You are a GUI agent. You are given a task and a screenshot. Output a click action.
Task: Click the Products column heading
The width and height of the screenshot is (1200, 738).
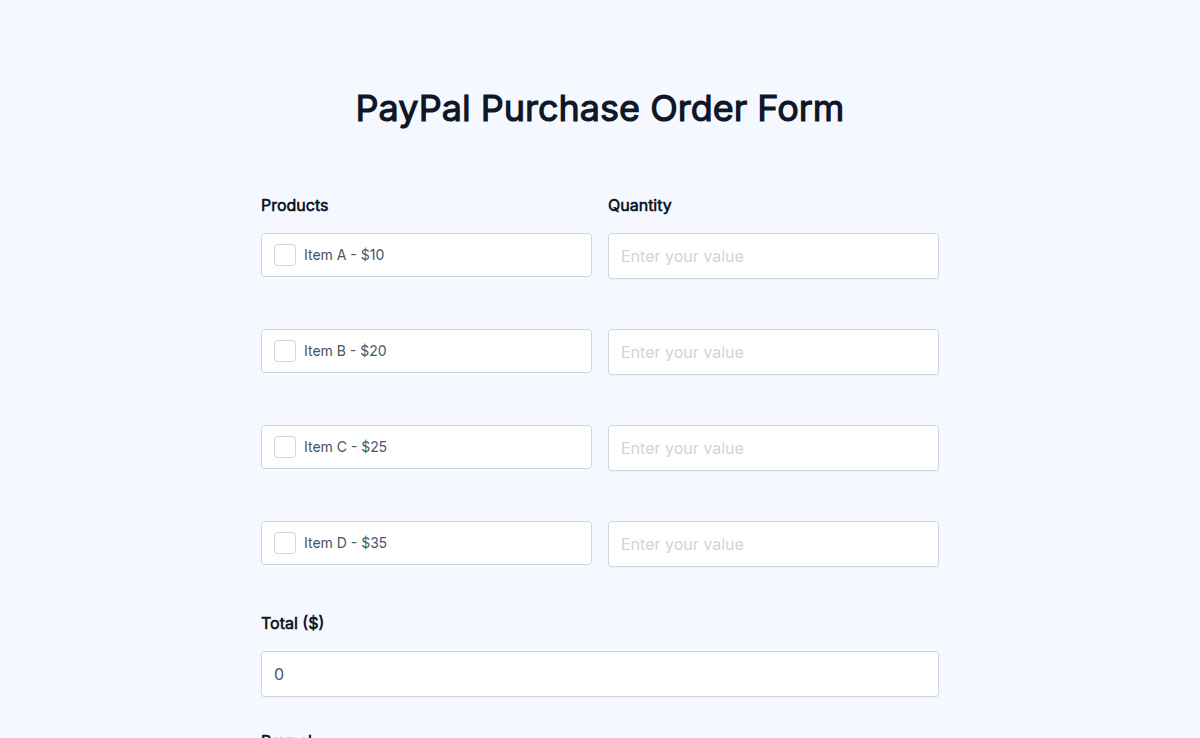pyautogui.click(x=294, y=205)
